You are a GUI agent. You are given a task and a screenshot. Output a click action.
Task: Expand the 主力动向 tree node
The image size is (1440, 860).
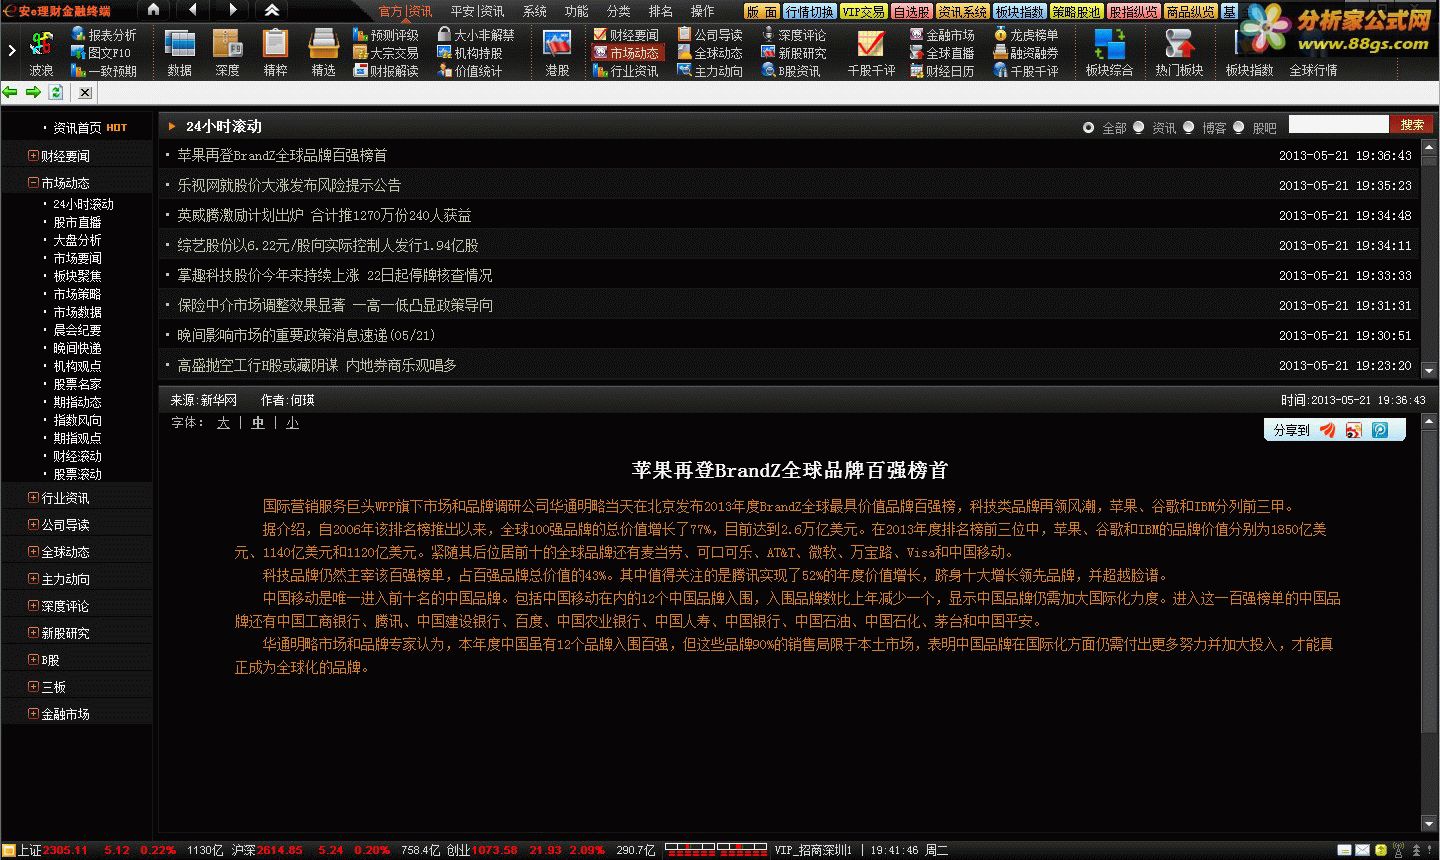pos(33,578)
